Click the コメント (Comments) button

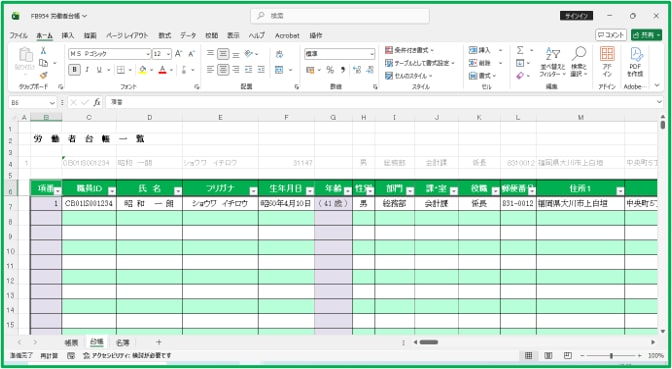pyautogui.click(x=611, y=35)
